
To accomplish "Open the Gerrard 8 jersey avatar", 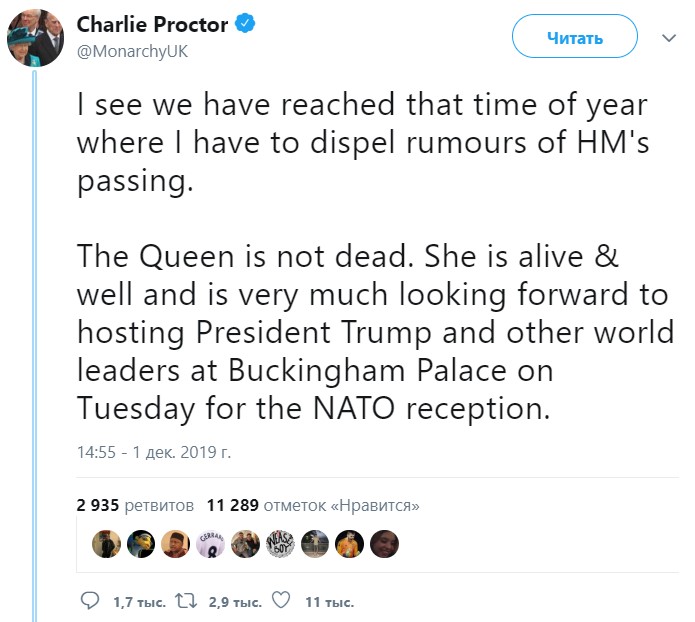I will [210, 544].
